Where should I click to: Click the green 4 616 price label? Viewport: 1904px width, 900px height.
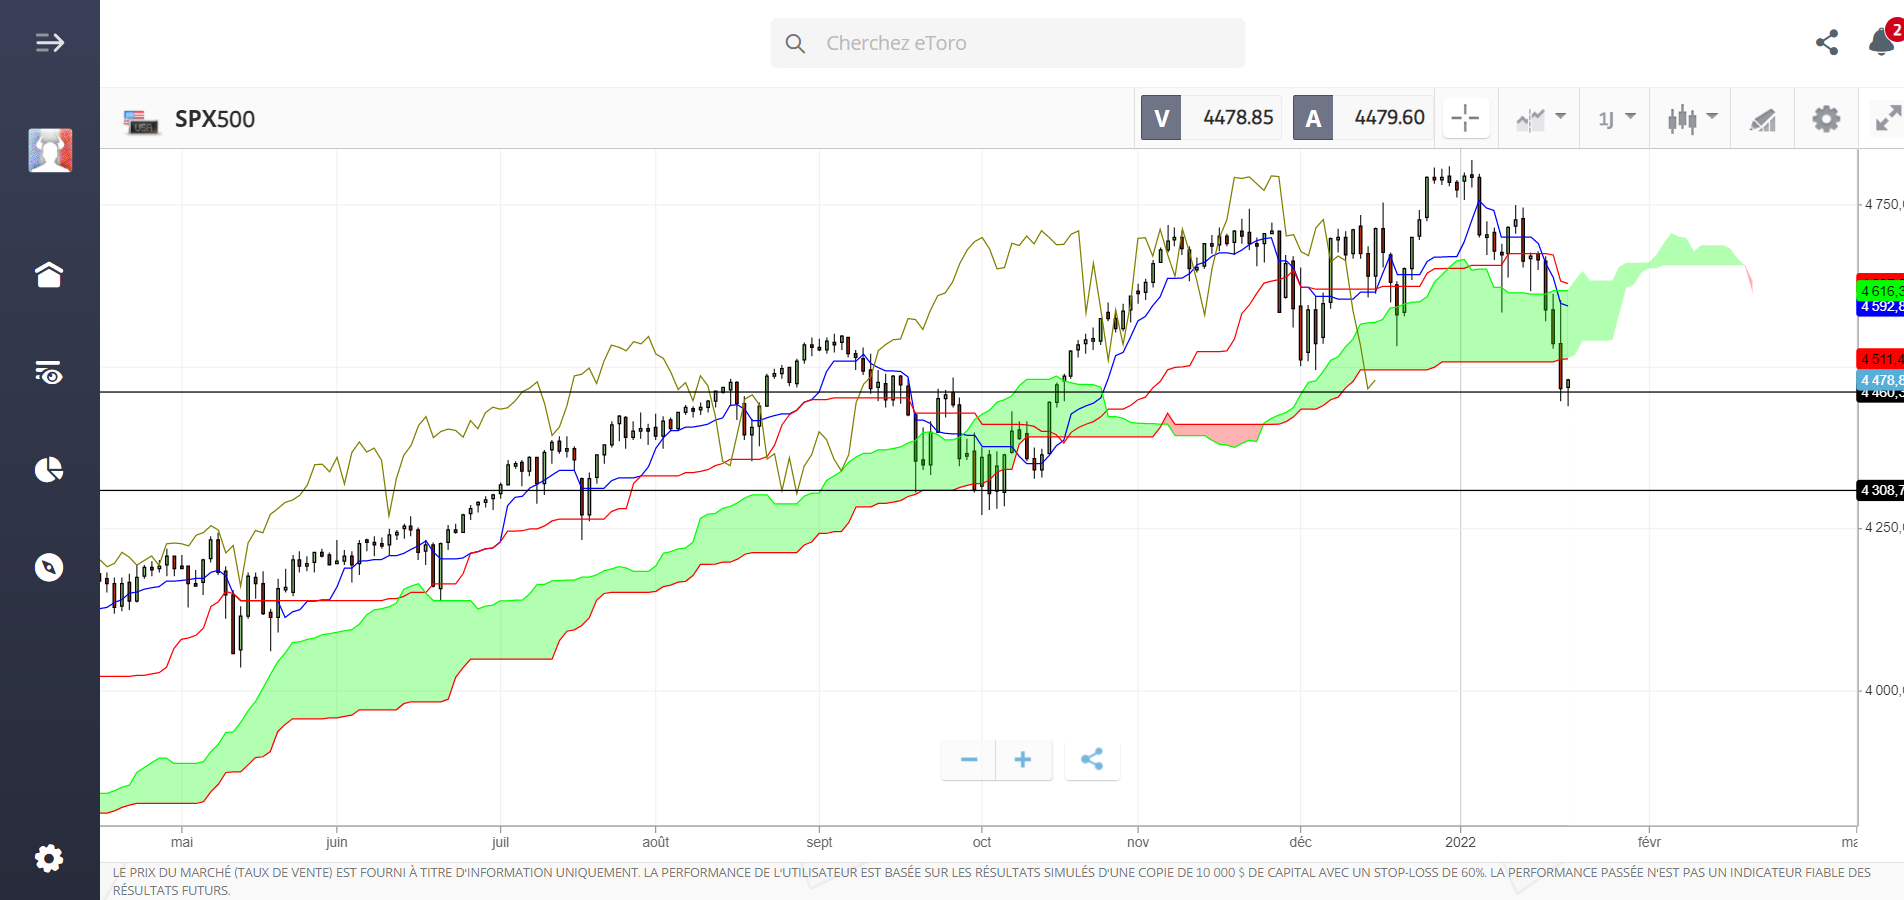tap(1880, 291)
